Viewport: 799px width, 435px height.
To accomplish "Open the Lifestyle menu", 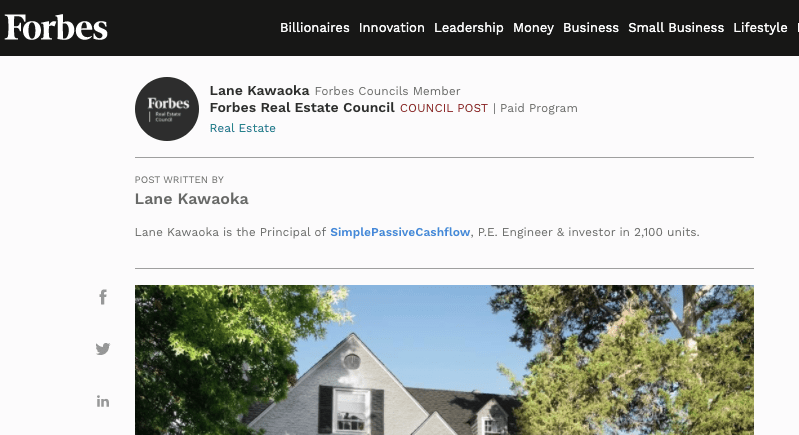I will tap(760, 28).
